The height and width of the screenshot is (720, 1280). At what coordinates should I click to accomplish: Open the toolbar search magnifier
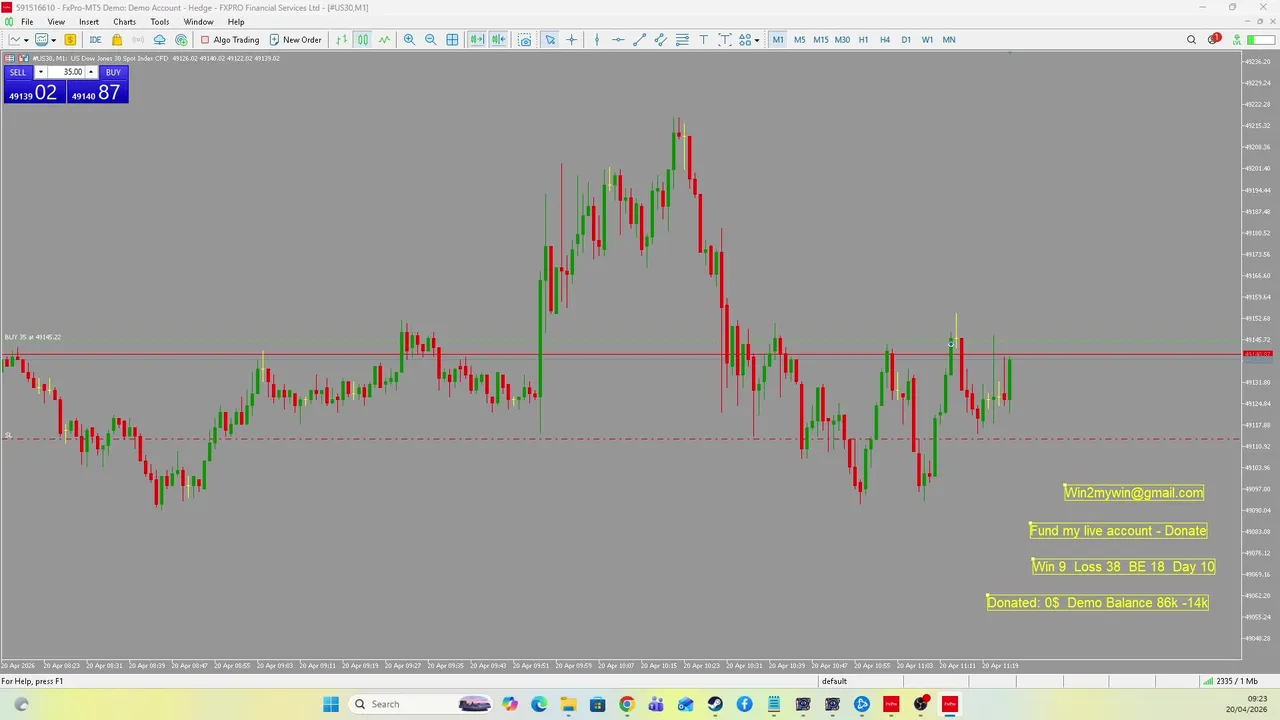pyautogui.click(x=1191, y=40)
